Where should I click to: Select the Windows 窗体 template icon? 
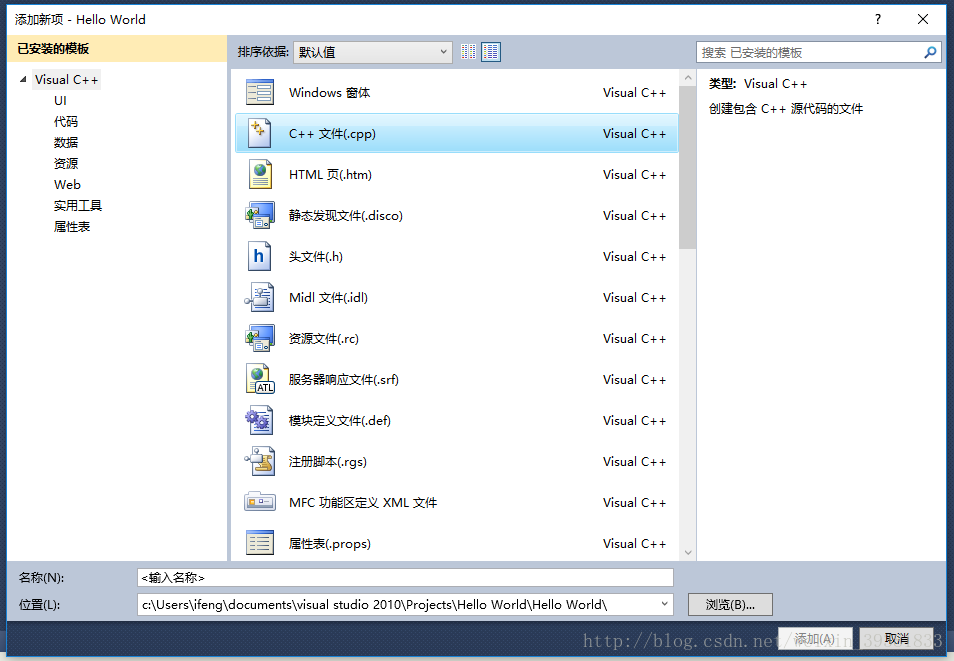coord(260,93)
